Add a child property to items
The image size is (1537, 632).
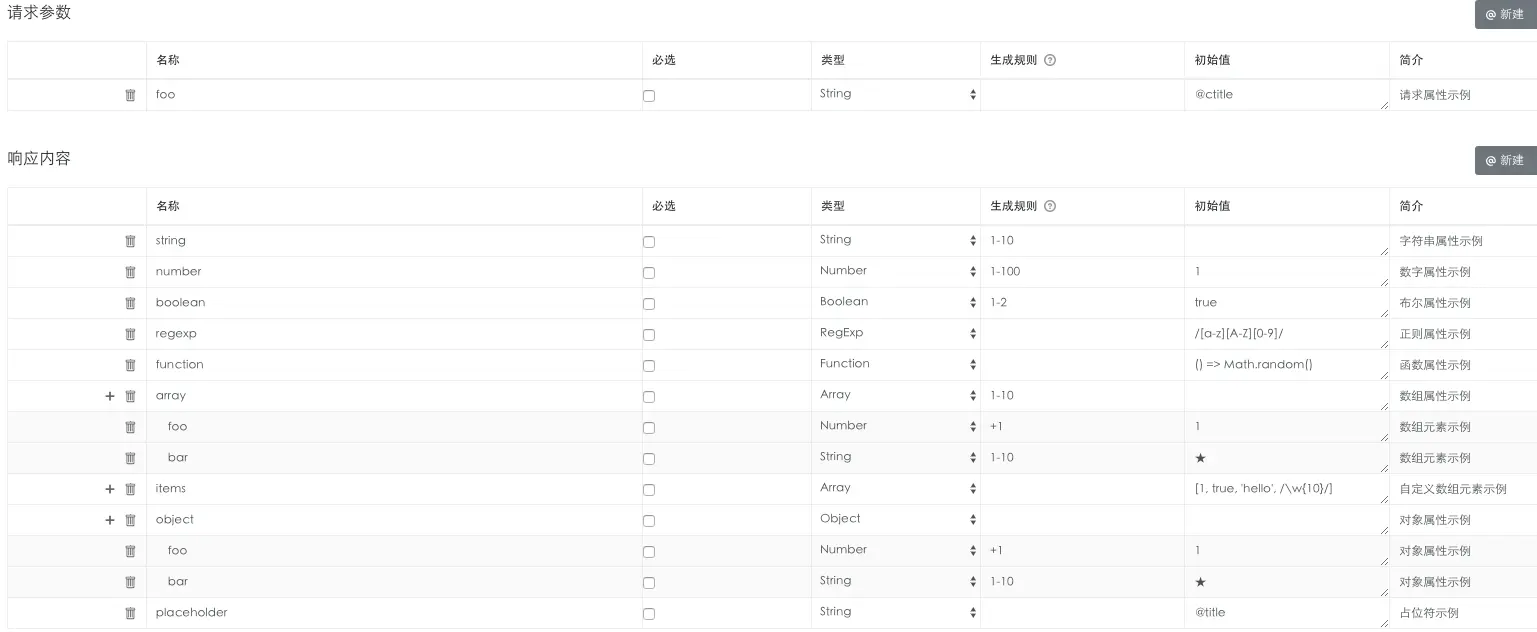tap(110, 489)
